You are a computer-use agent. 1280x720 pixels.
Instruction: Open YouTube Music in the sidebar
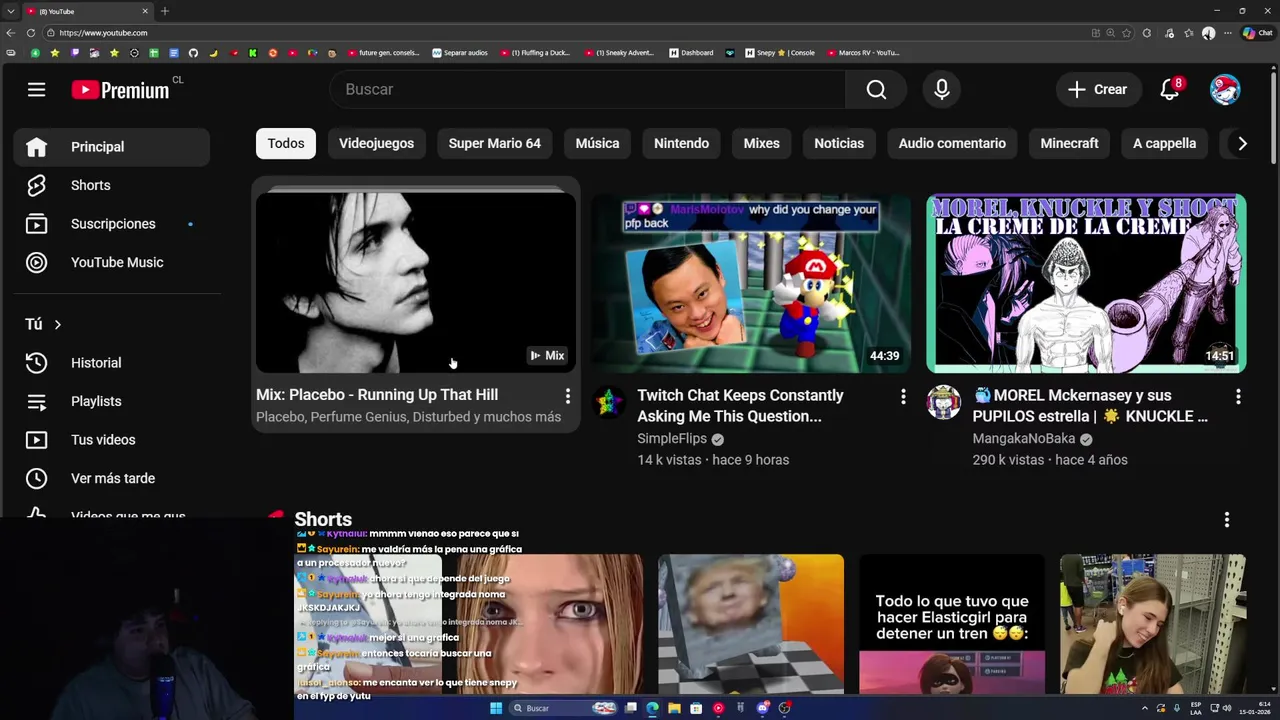tap(112, 262)
